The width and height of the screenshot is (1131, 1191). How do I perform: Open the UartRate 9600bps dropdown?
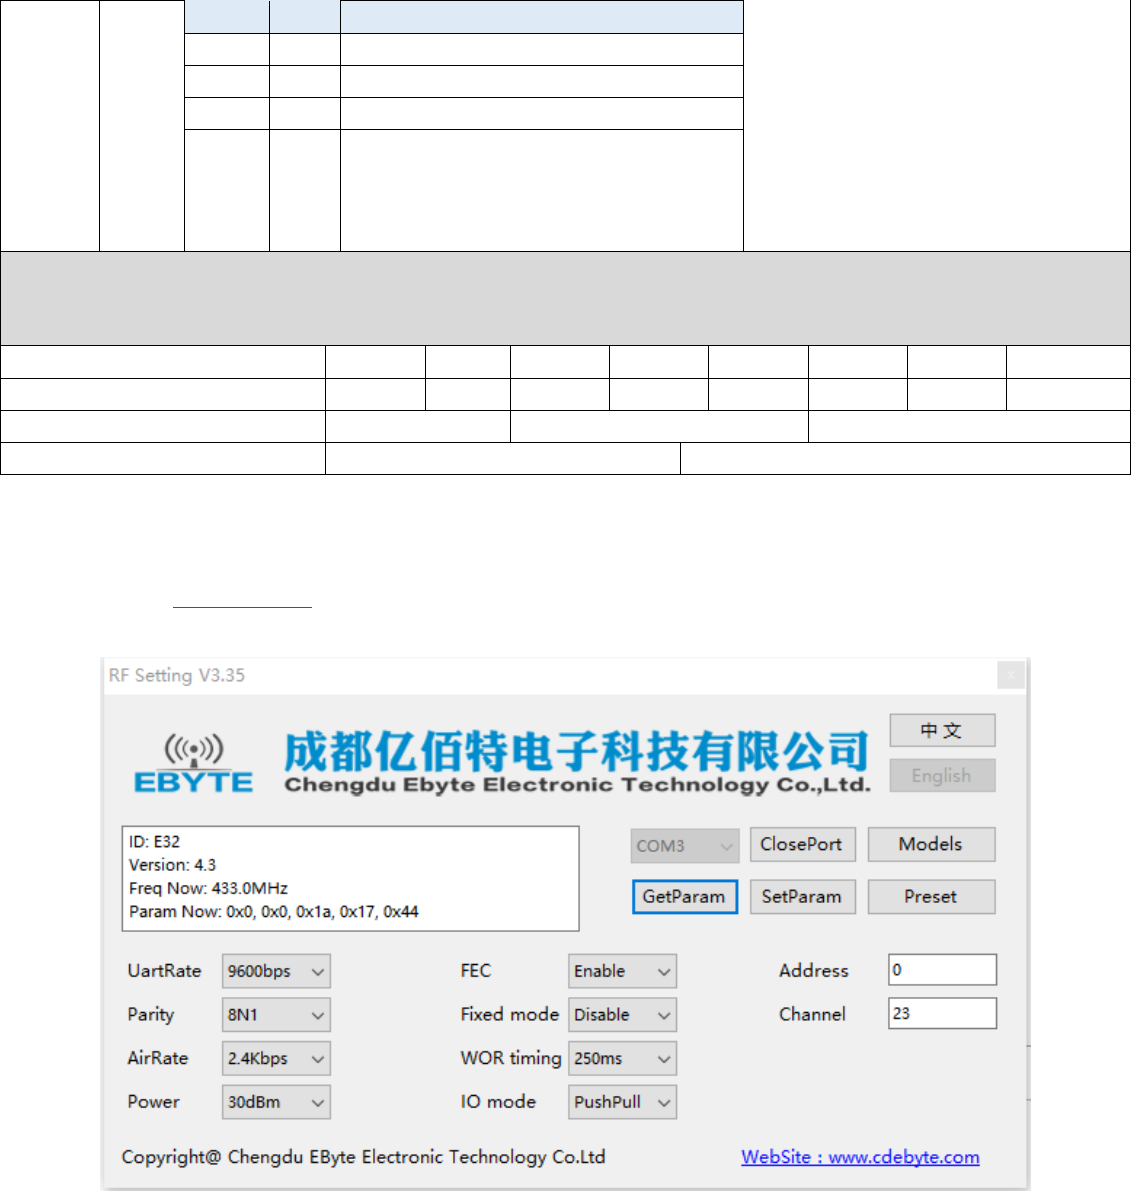pos(276,971)
